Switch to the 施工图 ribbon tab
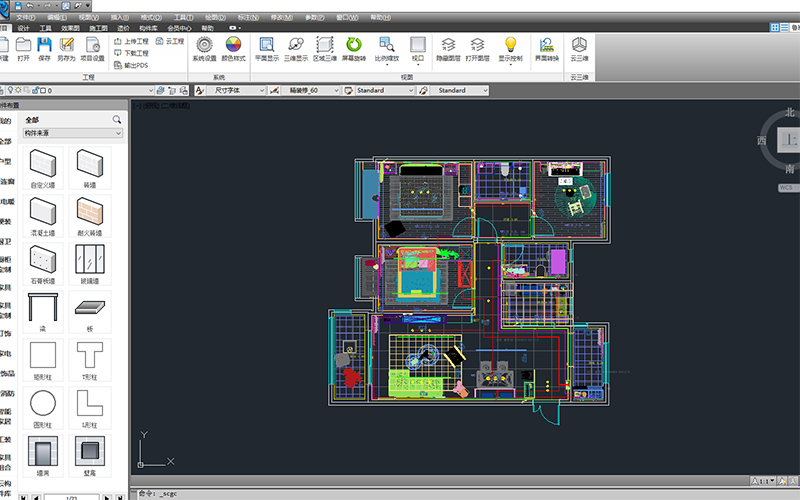 [x=98, y=28]
